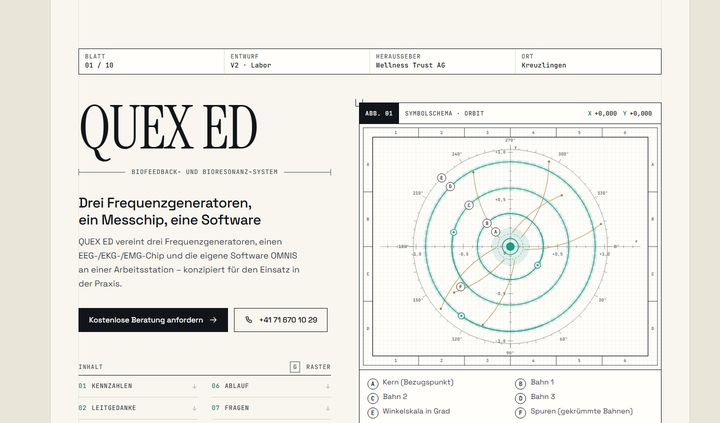Click the green core dot at diagram center
Image resolution: width=720 pixels, height=423 pixels.
point(510,247)
